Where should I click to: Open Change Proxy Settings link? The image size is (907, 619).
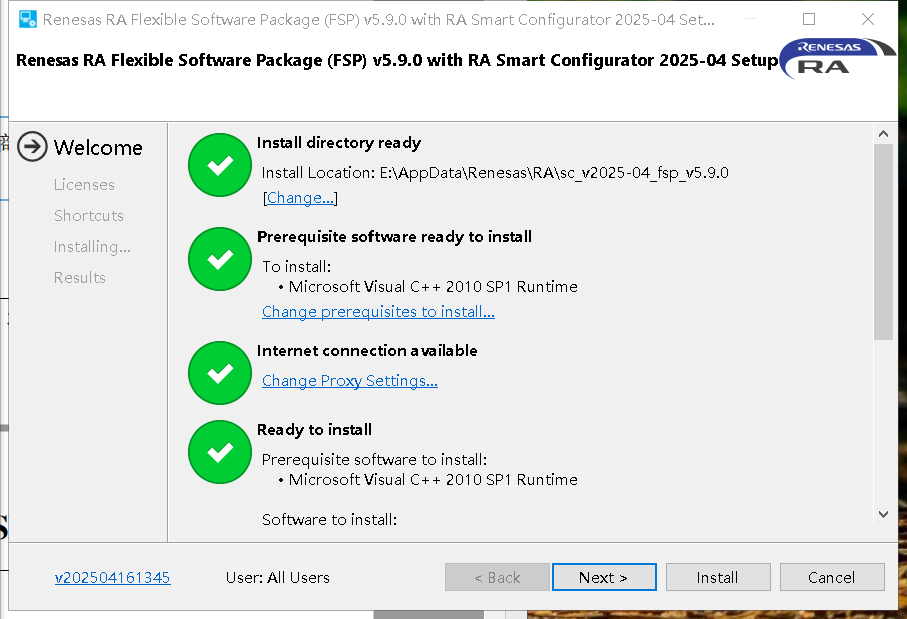(x=350, y=381)
